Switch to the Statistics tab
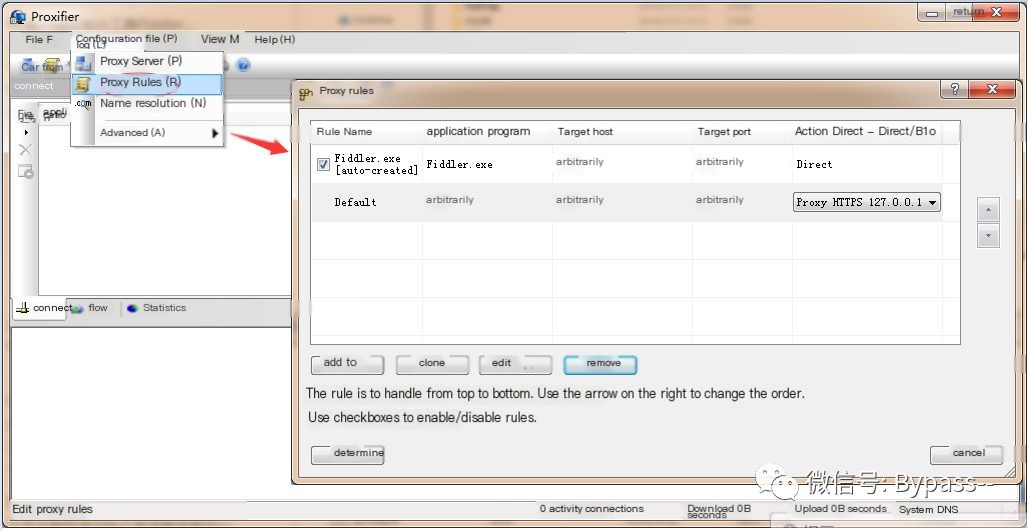 (157, 308)
